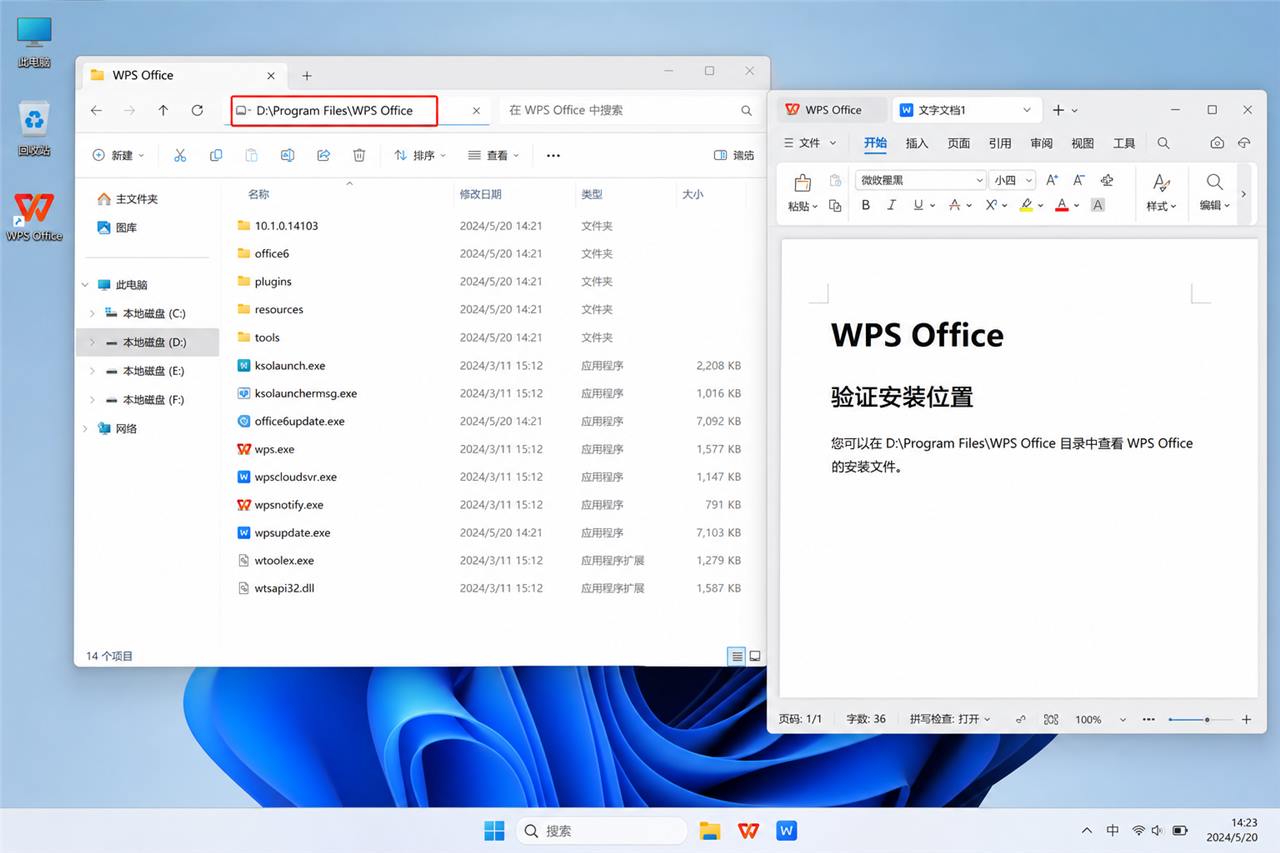Apply yellow text highlight color
The height and width of the screenshot is (853, 1280).
[1026, 205]
